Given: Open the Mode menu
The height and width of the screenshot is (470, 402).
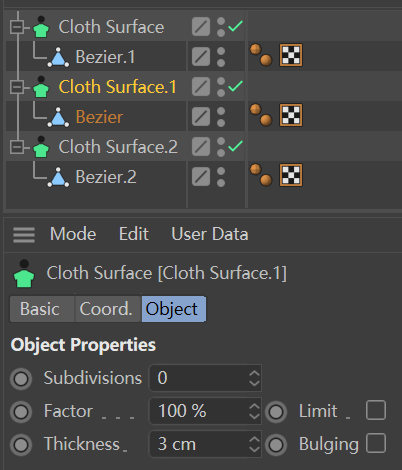Looking at the screenshot, I should pyautogui.click(x=73, y=234).
